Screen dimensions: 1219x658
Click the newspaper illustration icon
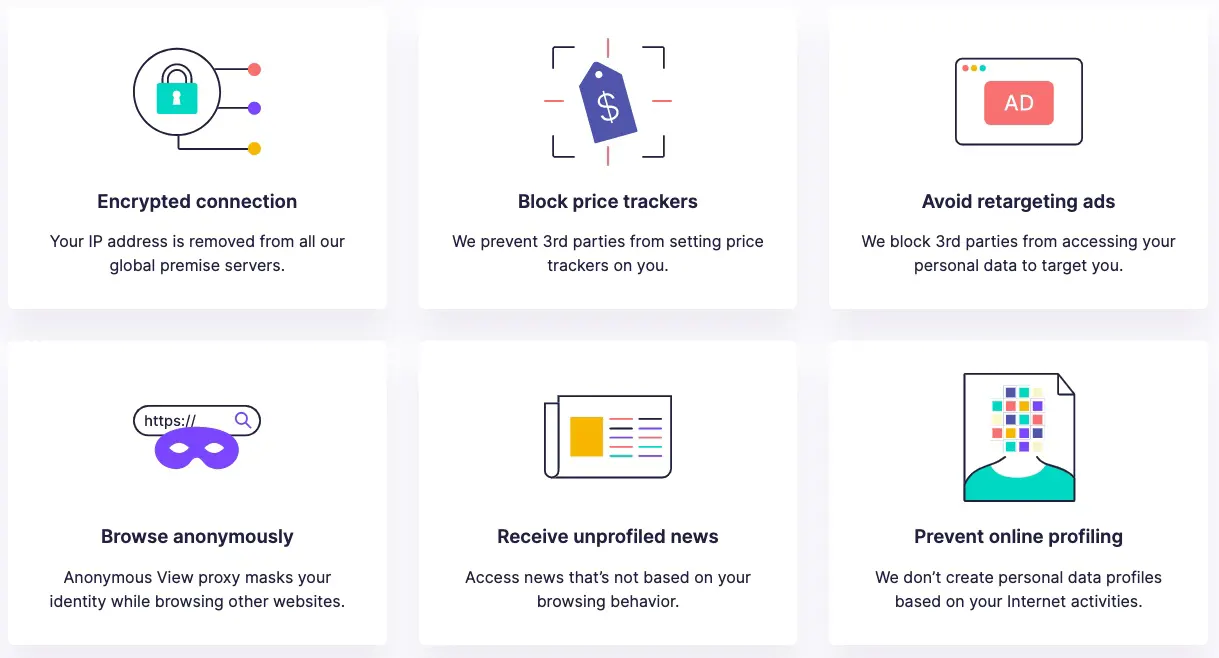point(608,436)
